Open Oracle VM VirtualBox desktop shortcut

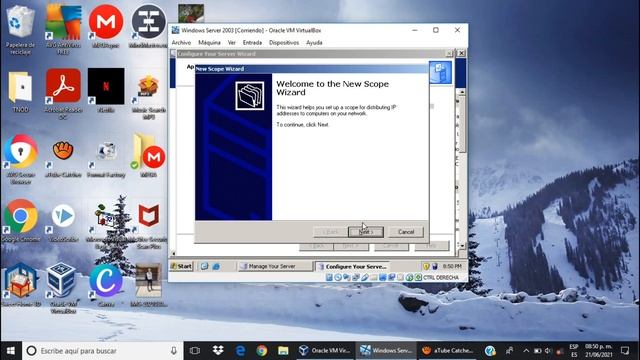pyautogui.click(x=63, y=288)
